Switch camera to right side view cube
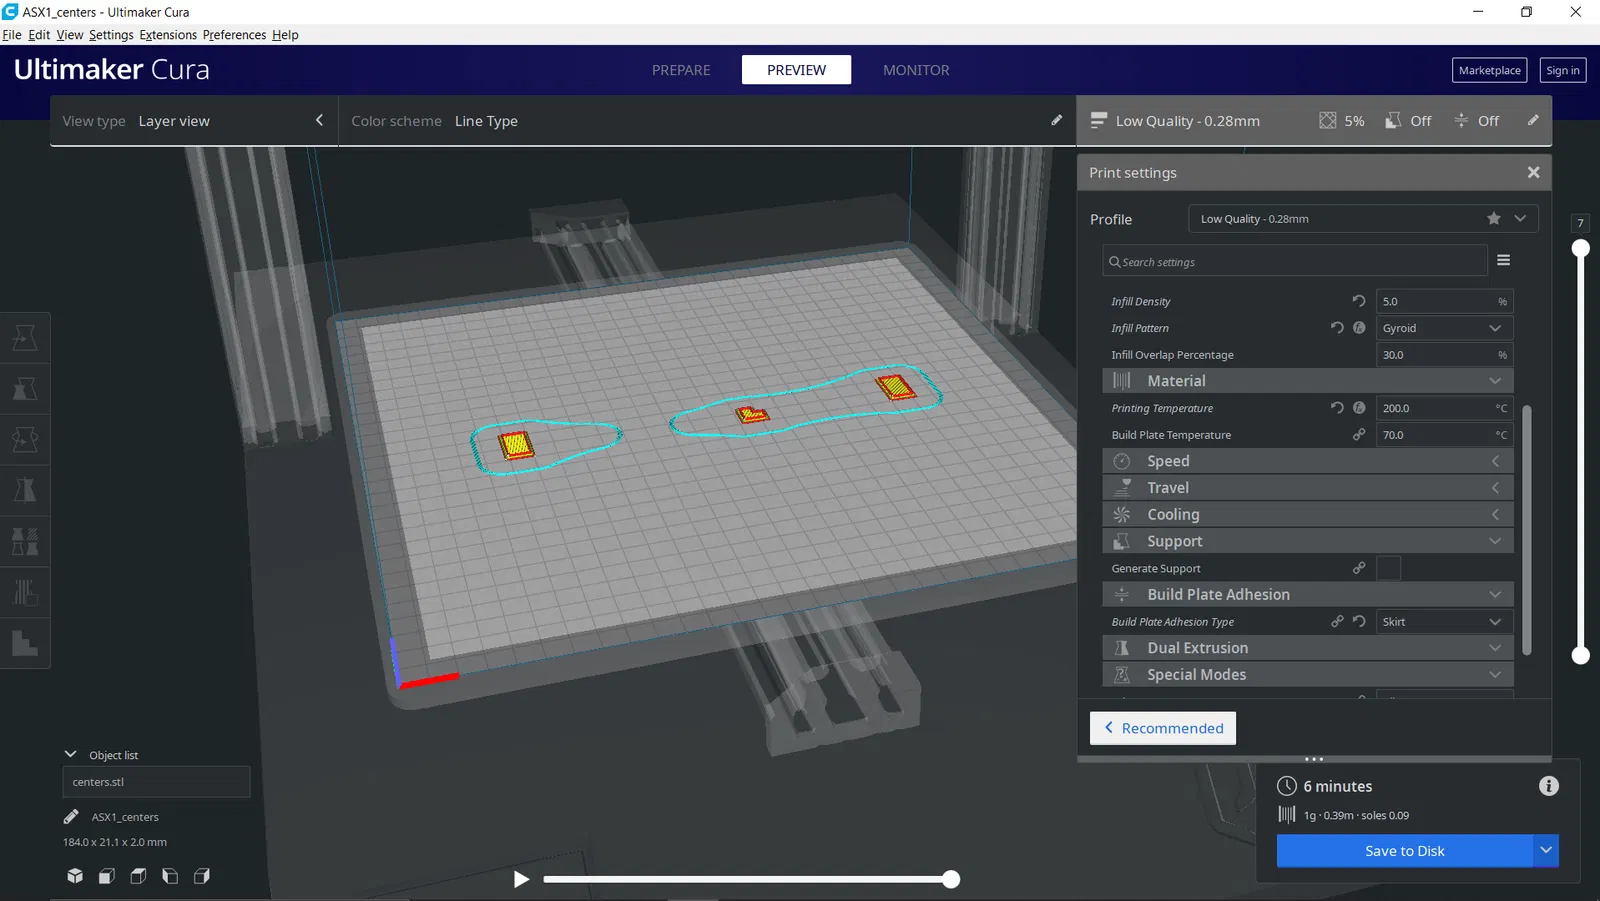This screenshot has height=901, width=1600. (202, 876)
